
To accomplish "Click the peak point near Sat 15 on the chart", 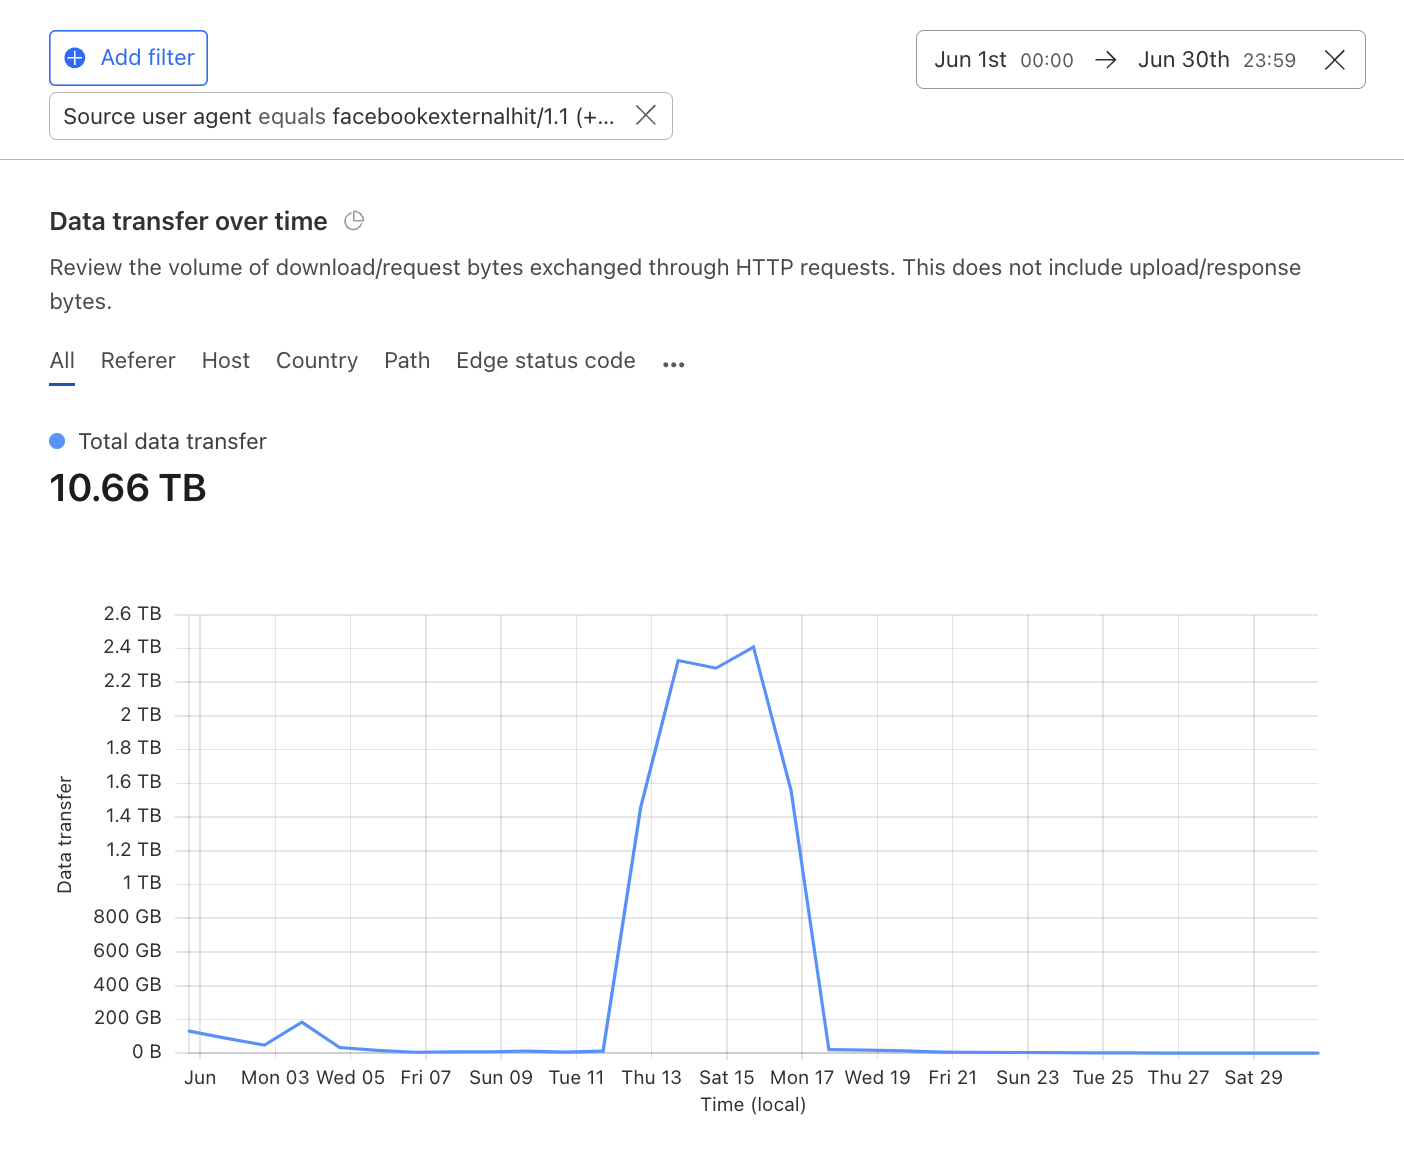I will (x=753, y=646).
